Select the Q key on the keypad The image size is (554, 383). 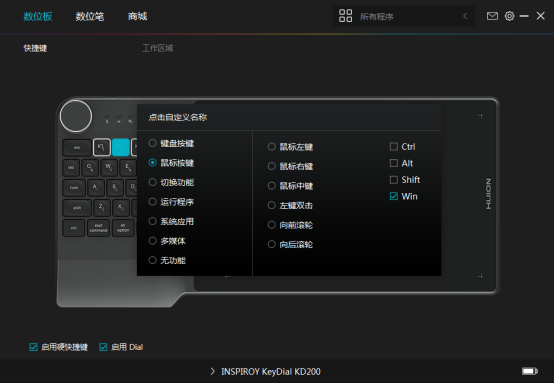[90, 167]
